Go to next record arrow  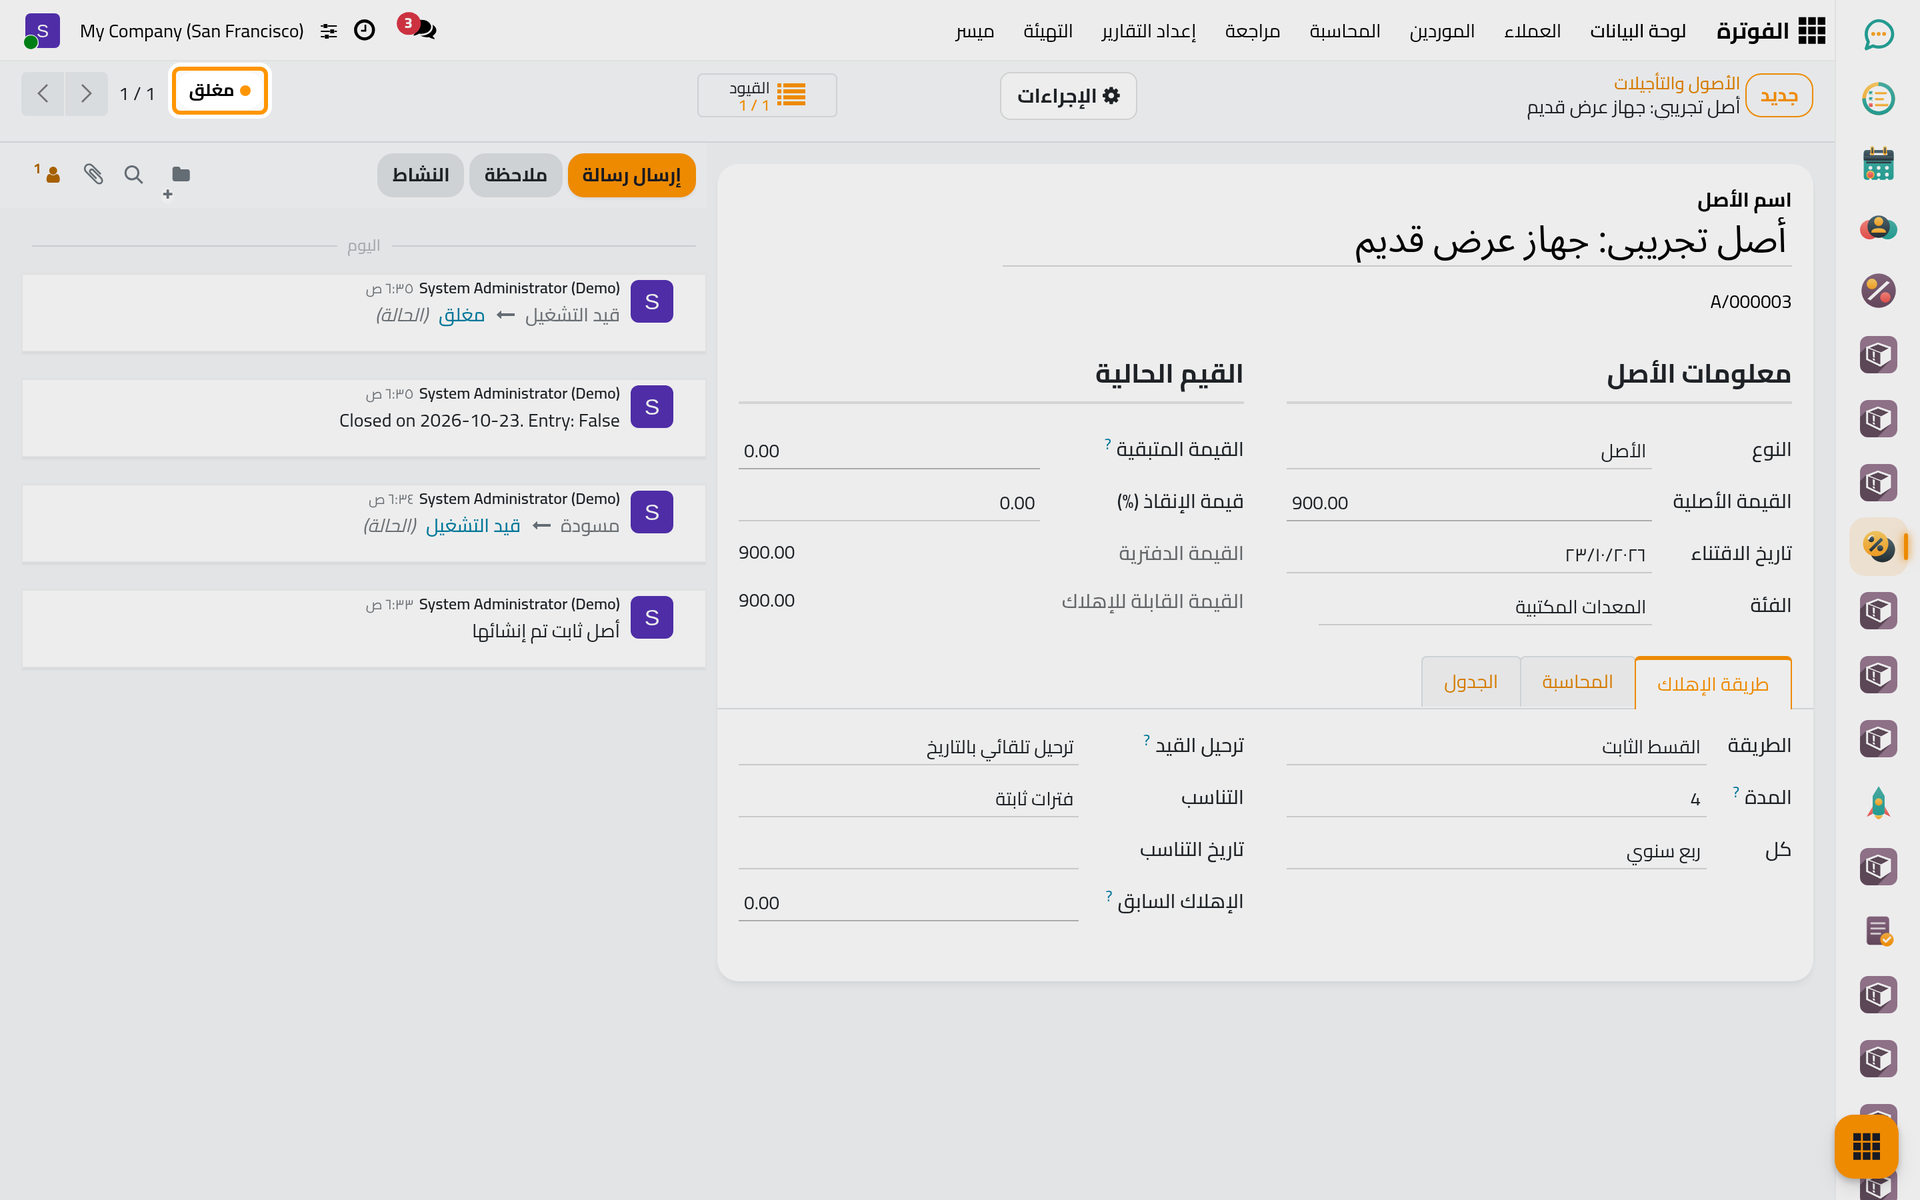[86, 94]
